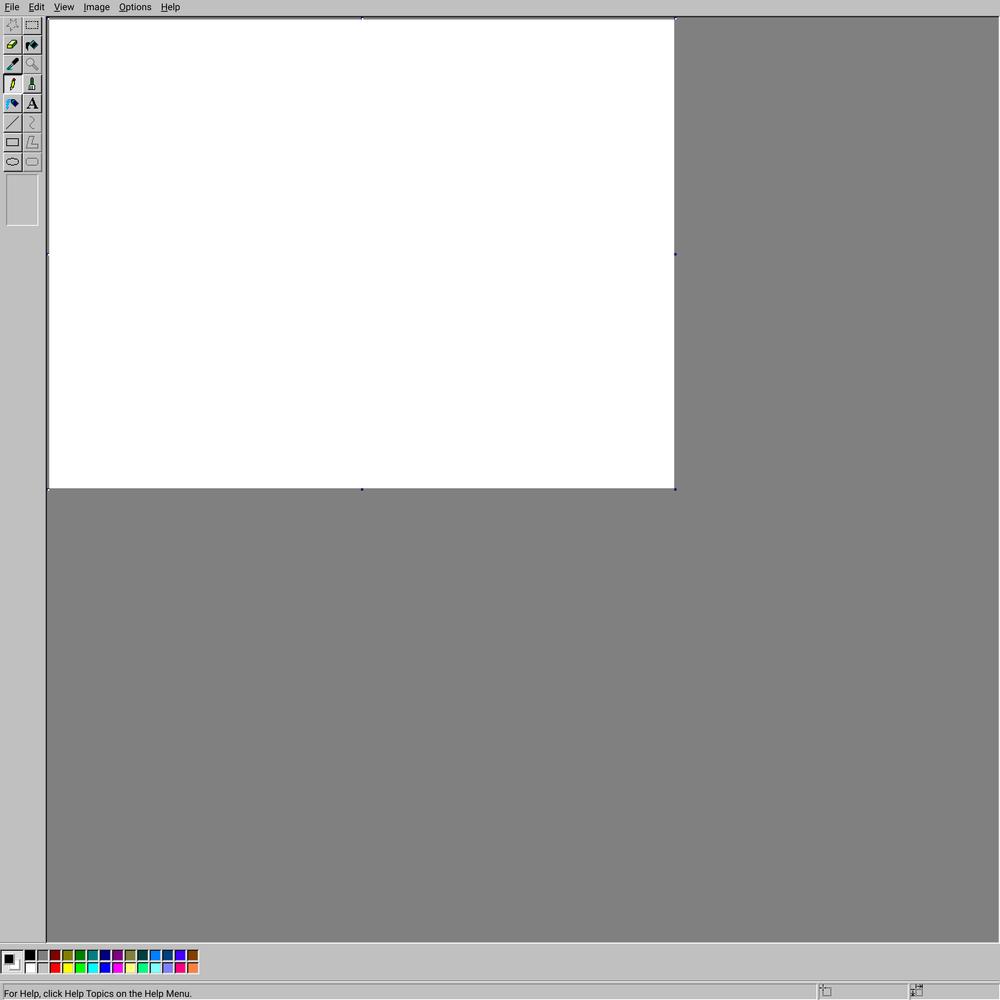Choose the bright red swatch
This screenshot has width=1000, height=1000.
point(55,967)
